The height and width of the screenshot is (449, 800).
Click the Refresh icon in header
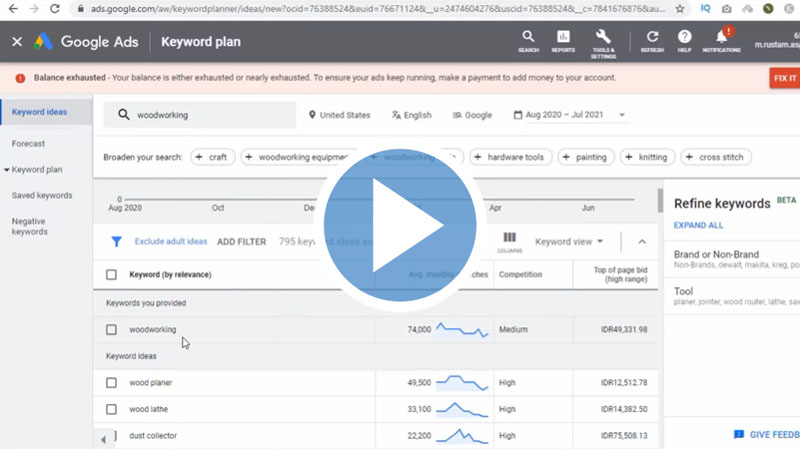[x=652, y=41]
